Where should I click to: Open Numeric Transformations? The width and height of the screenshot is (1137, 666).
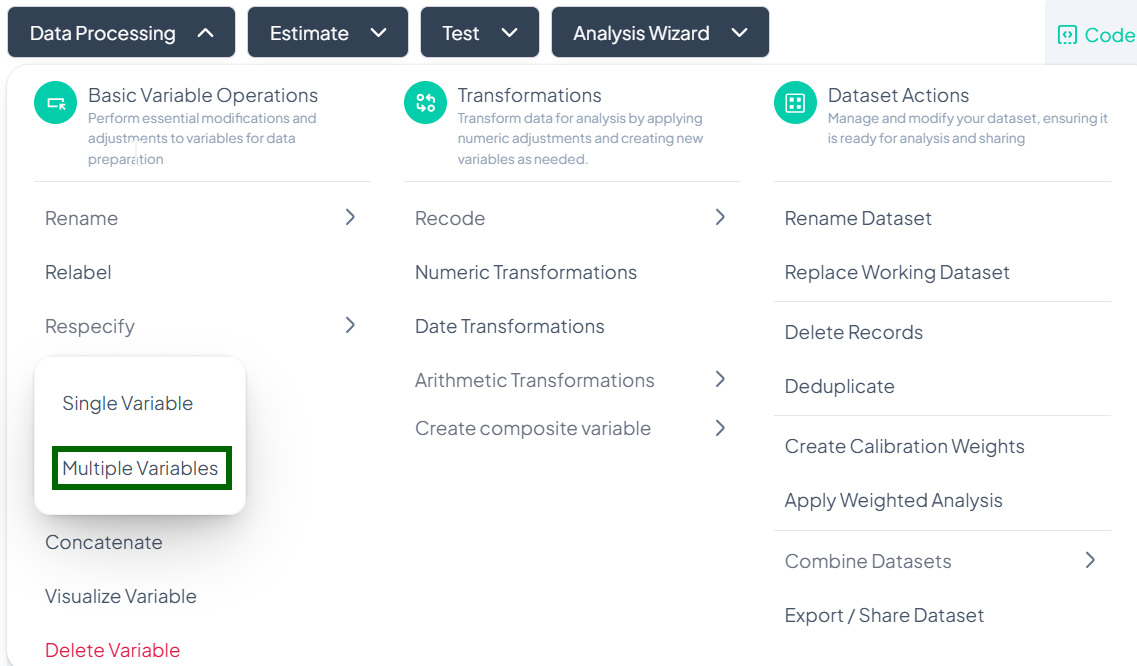526,272
